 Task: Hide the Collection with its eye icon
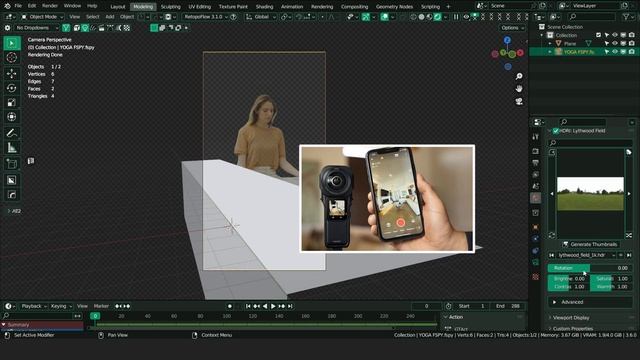(615, 35)
